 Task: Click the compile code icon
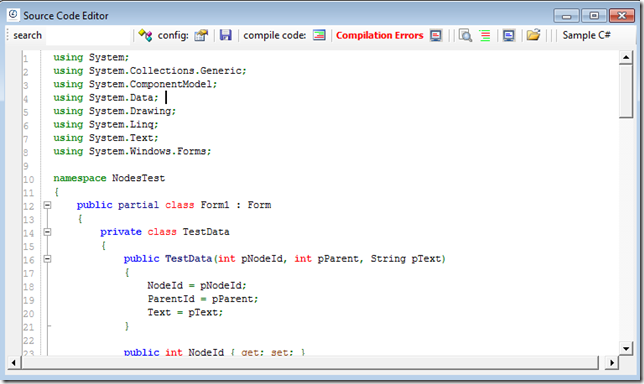coord(319,35)
